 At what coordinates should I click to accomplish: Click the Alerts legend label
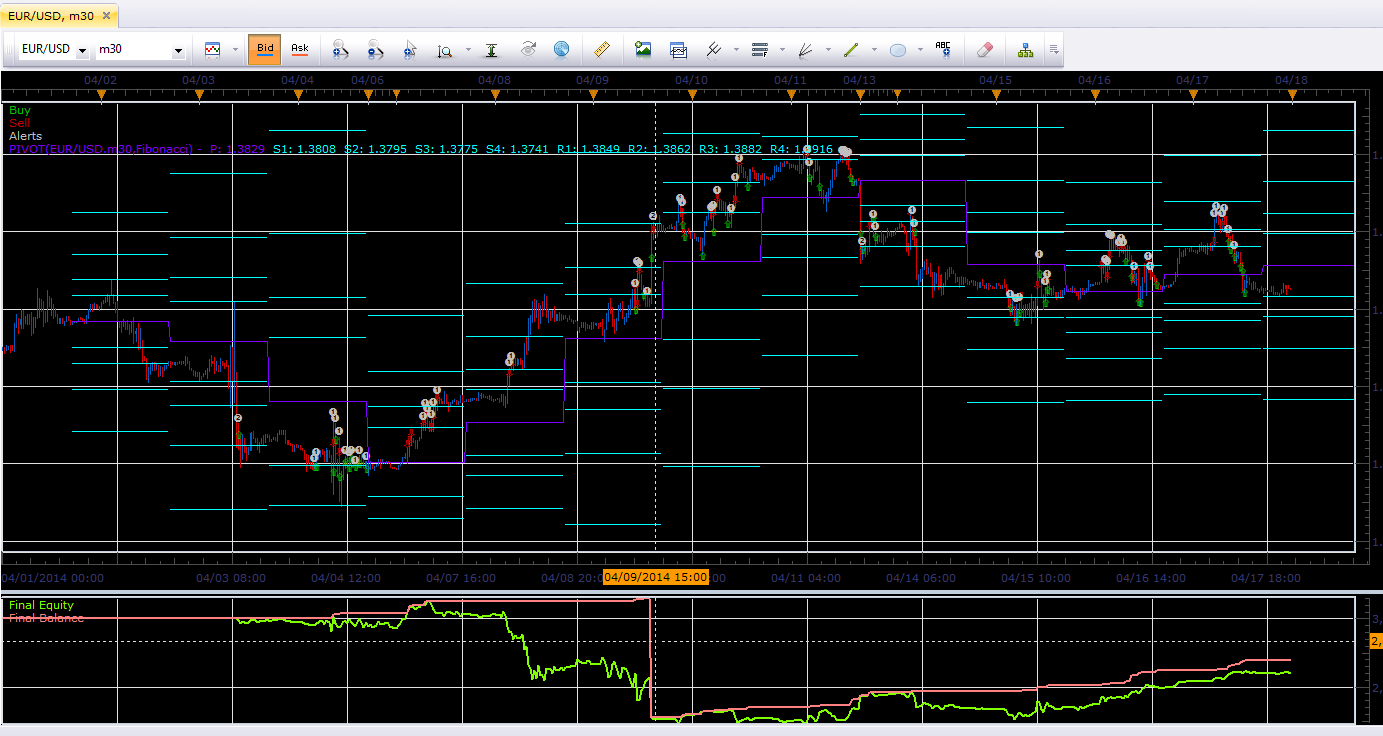click(x=26, y=136)
